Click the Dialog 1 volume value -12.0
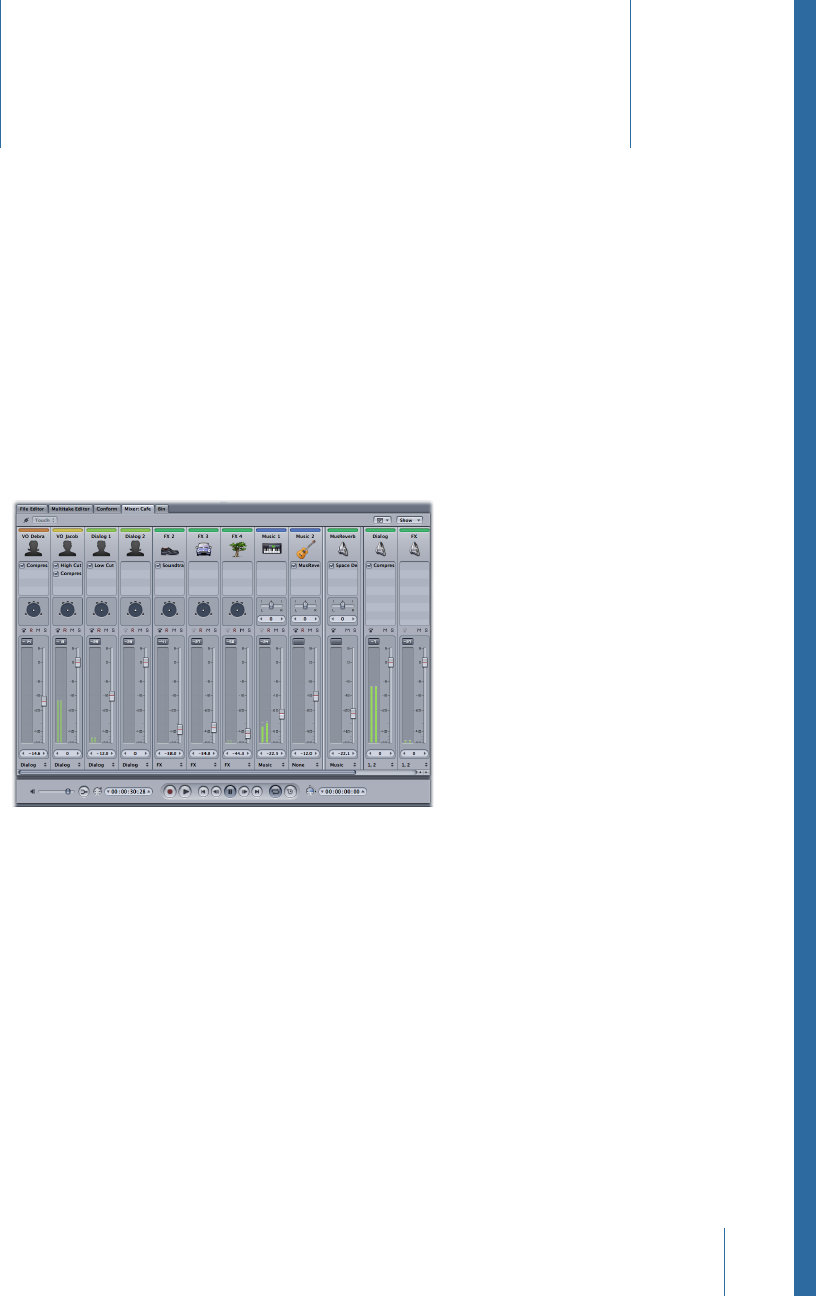816x1296 pixels. 101,752
